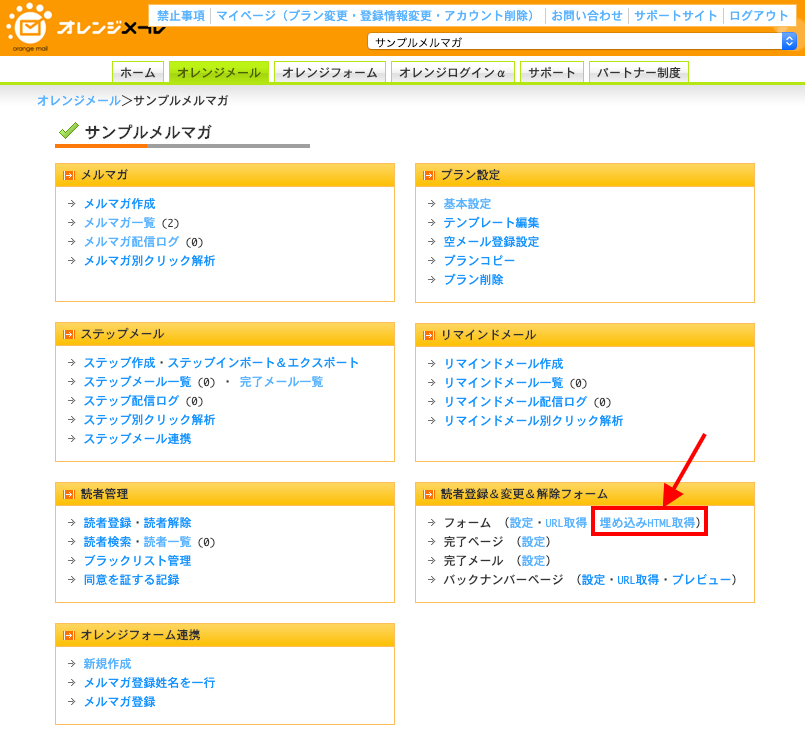Open テンプレート編集
Screen dimensions: 805x743
[x=491, y=223]
